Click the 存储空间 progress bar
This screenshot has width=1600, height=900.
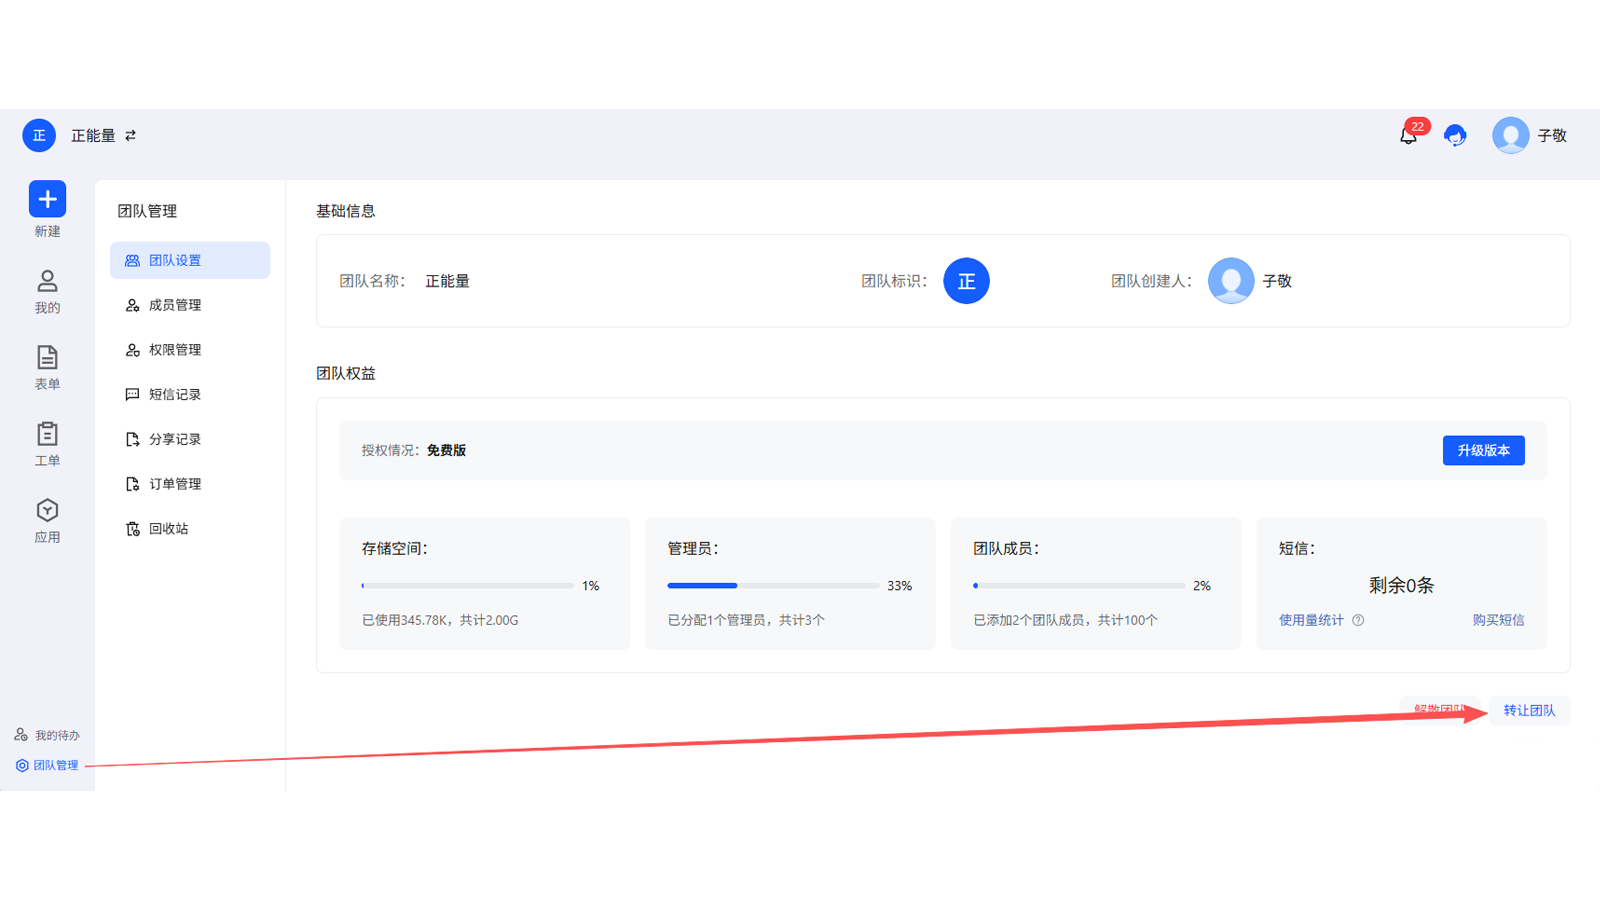[467, 585]
